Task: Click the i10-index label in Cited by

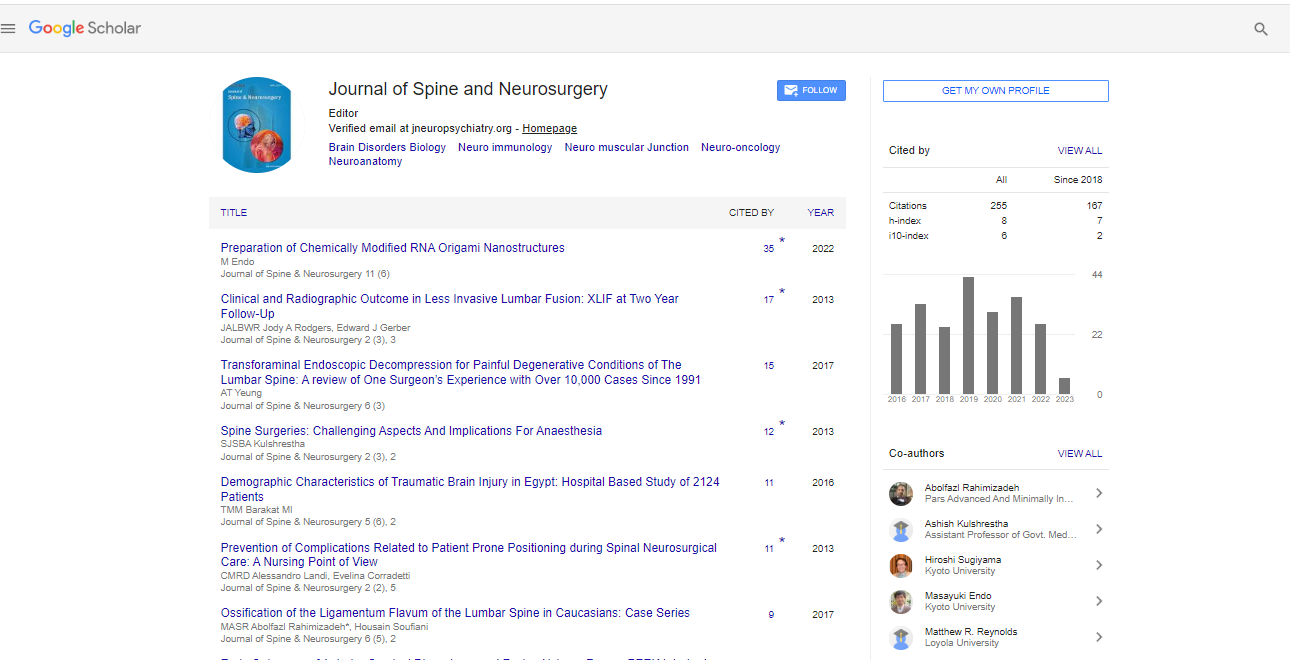Action: [x=909, y=236]
